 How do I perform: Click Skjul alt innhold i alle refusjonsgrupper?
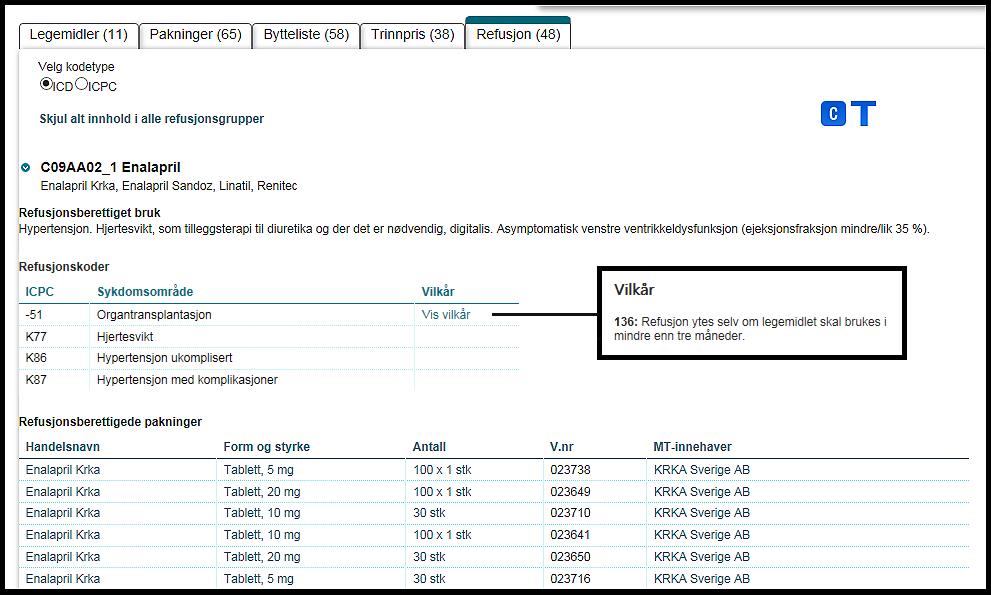coord(151,119)
